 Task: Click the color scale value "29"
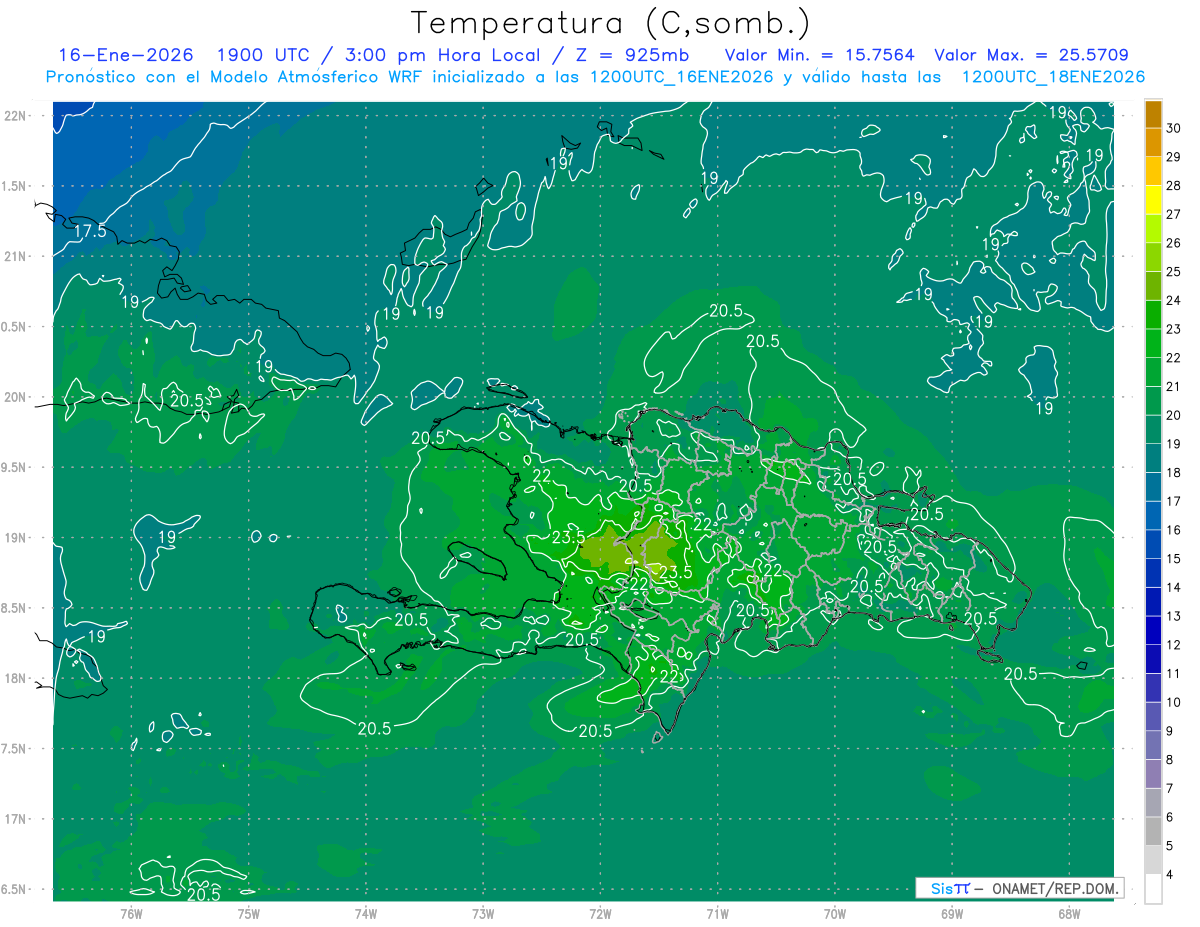tap(1173, 157)
